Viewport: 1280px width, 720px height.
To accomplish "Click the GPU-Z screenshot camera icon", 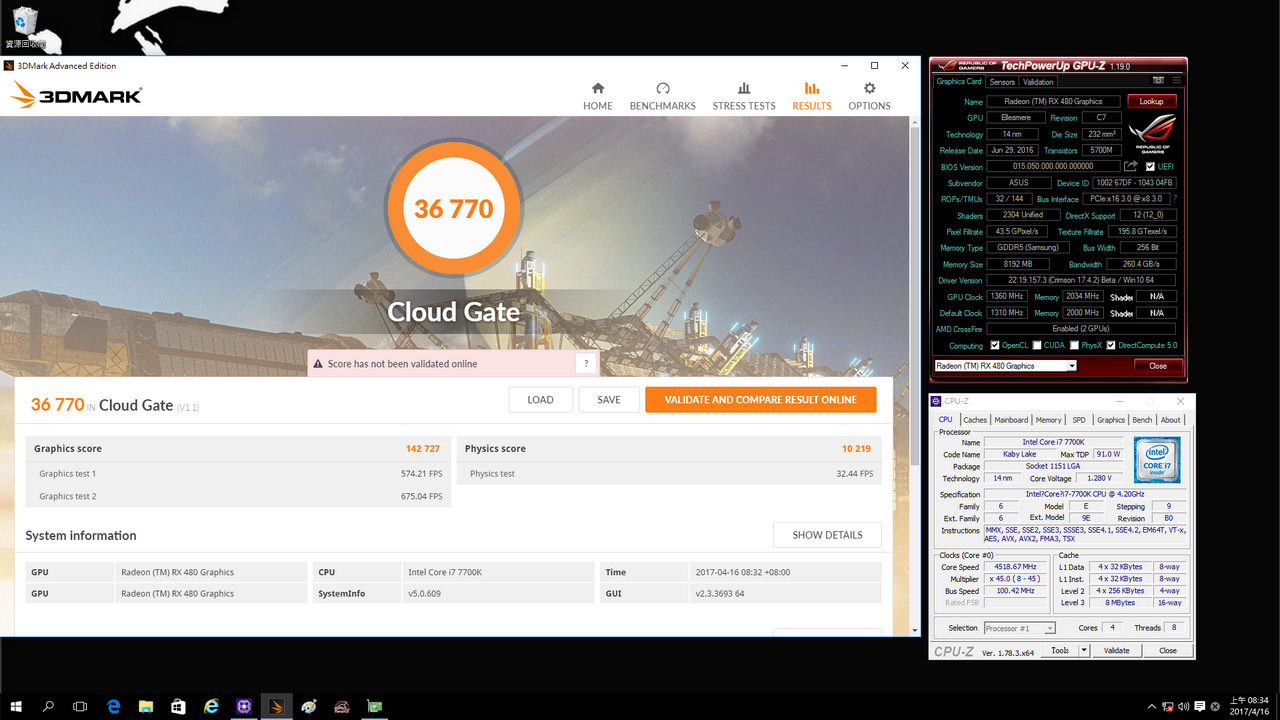I will tap(1157, 79).
